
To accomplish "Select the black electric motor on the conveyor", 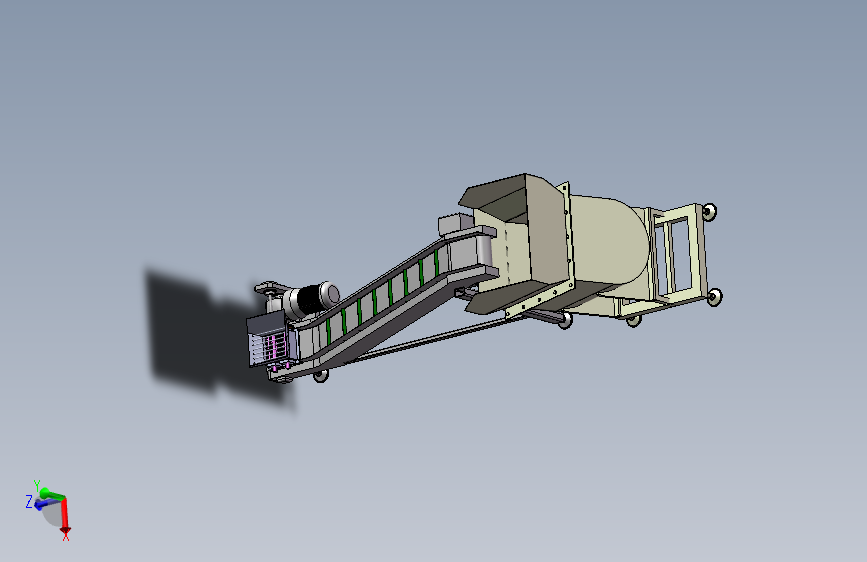I will click(x=311, y=300).
